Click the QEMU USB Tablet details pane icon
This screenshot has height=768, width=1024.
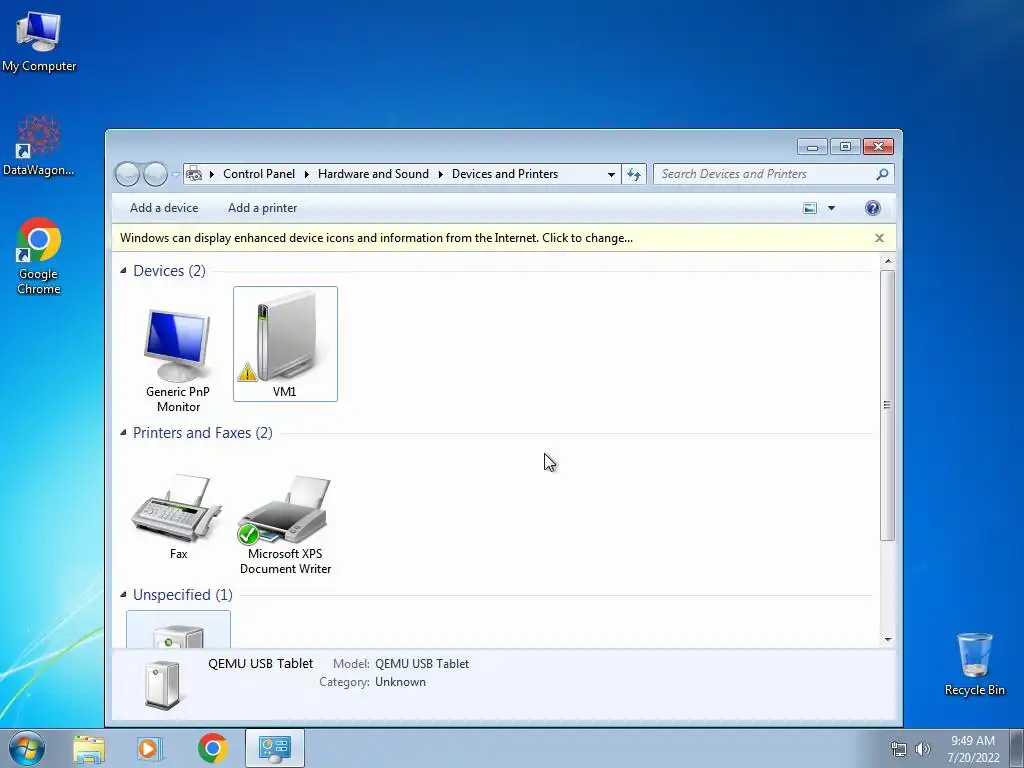(x=161, y=684)
